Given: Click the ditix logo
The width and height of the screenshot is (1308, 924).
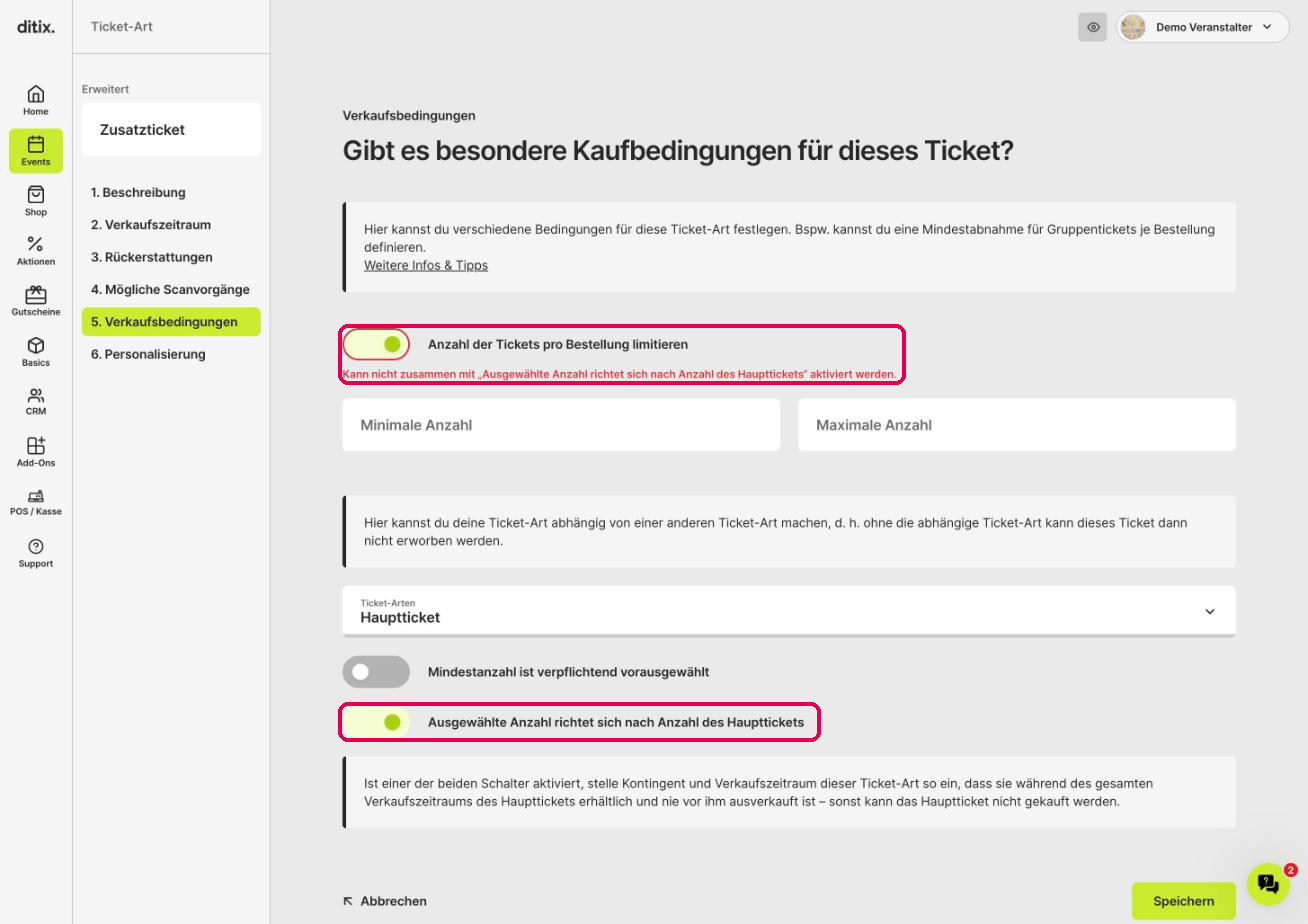Looking at the screenshot, I should tap(36, 27).
